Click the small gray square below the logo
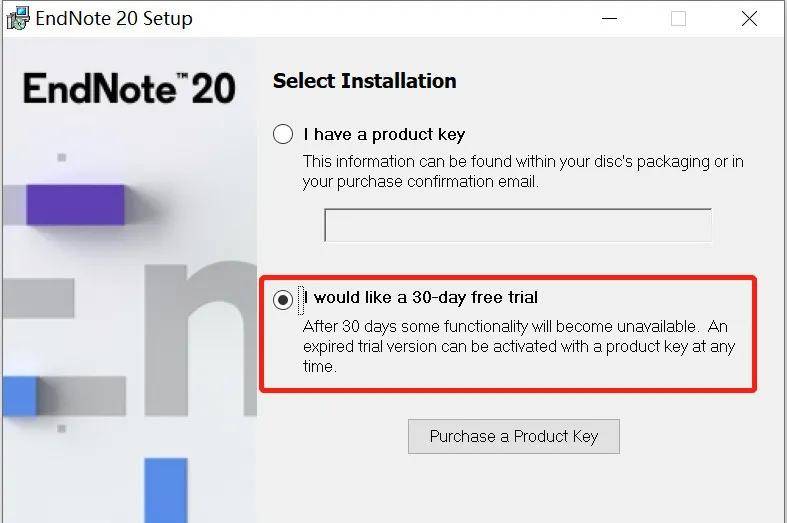 (x=62, y=157)
